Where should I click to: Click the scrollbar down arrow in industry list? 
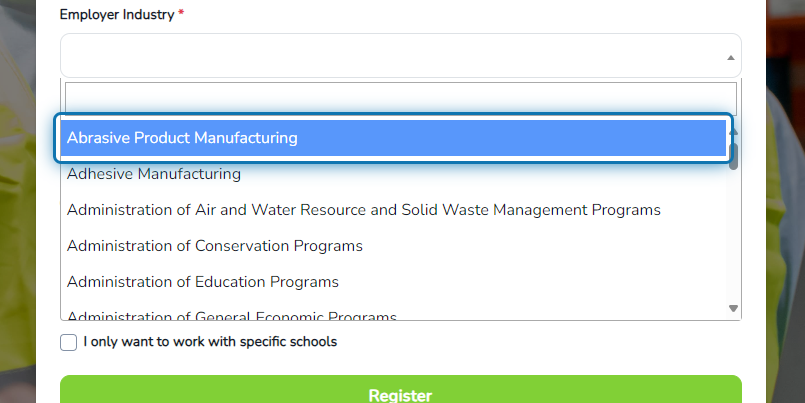pos(733,309)
